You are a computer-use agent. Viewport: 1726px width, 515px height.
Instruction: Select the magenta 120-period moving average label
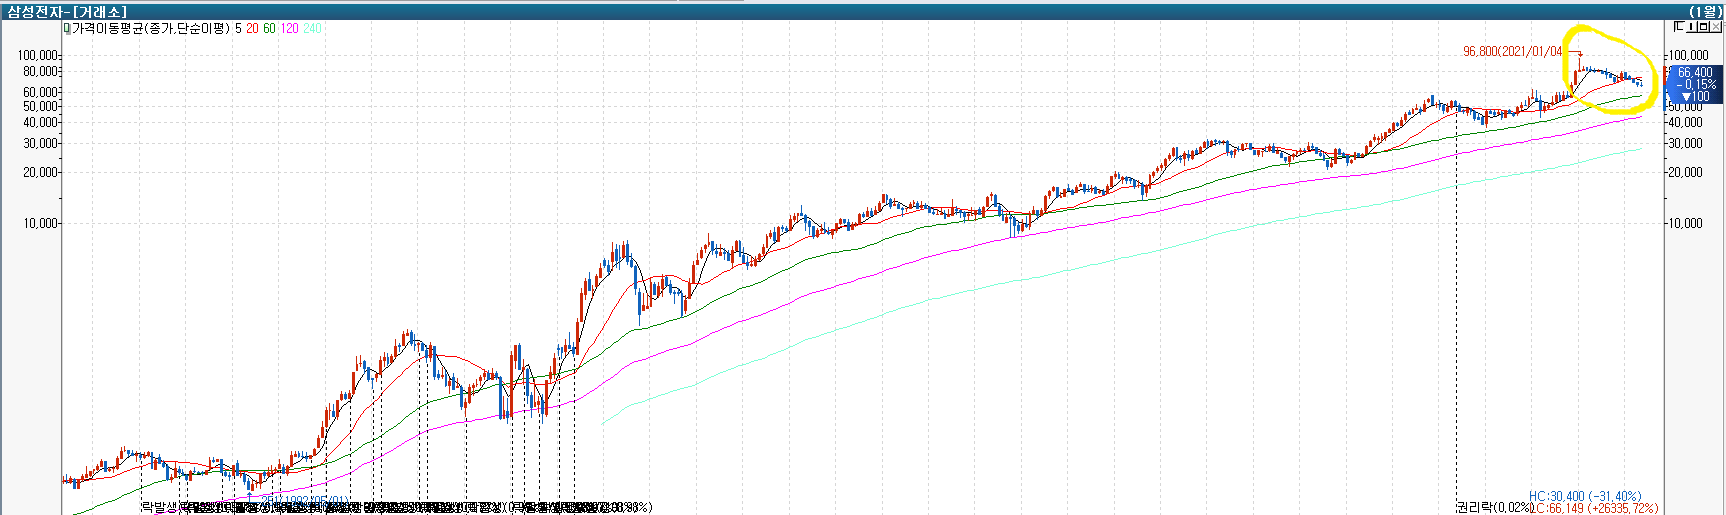click(289, 28)
